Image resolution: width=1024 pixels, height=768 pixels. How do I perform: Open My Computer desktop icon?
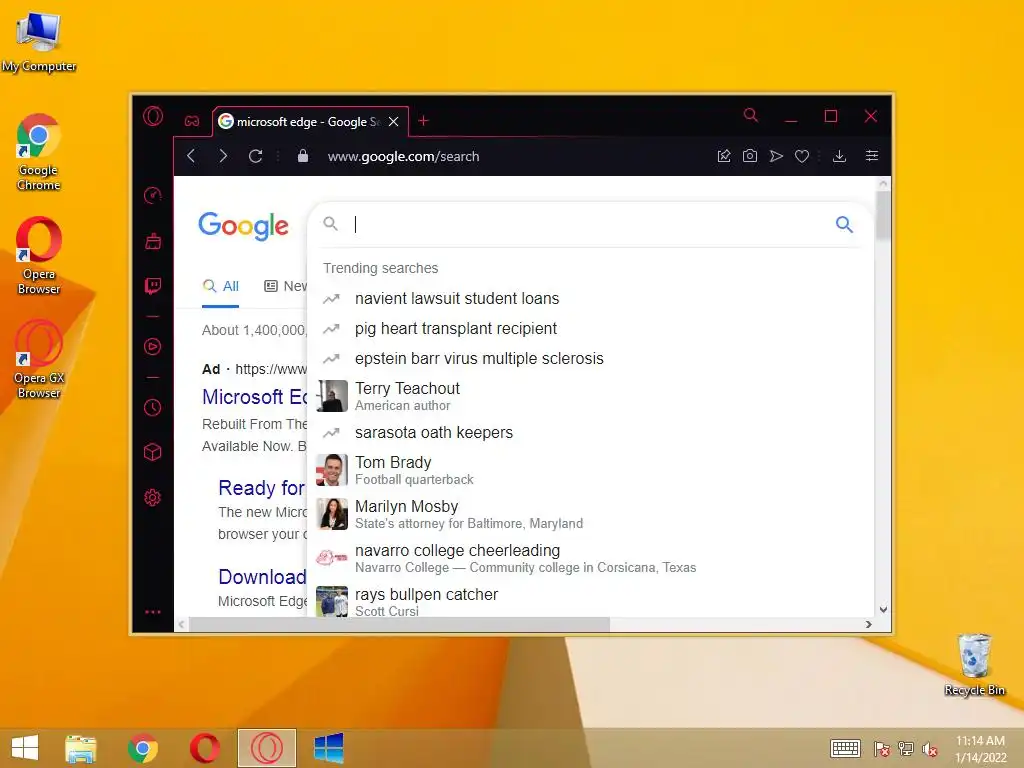pyautogui.click(x=39, y=41)
